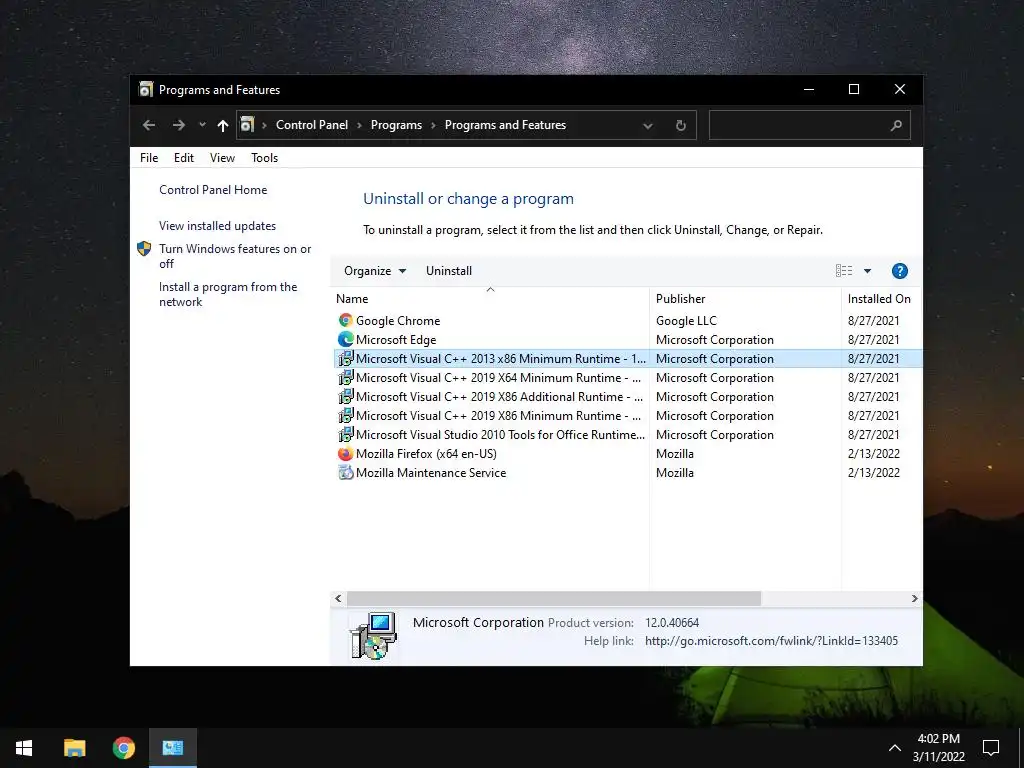
Task: Open the File menu
Action: coord(149,157)
